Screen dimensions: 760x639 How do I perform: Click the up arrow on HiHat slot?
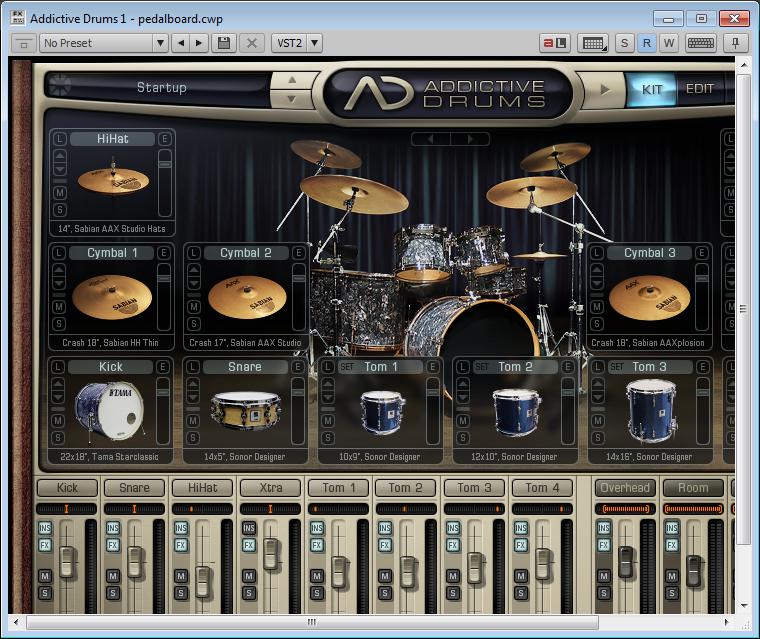60,156
